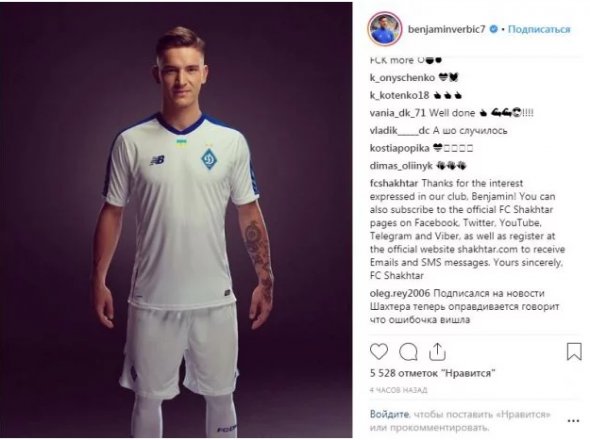
Task: Follow via the Подписаться link
Action: tap(539, 29)
